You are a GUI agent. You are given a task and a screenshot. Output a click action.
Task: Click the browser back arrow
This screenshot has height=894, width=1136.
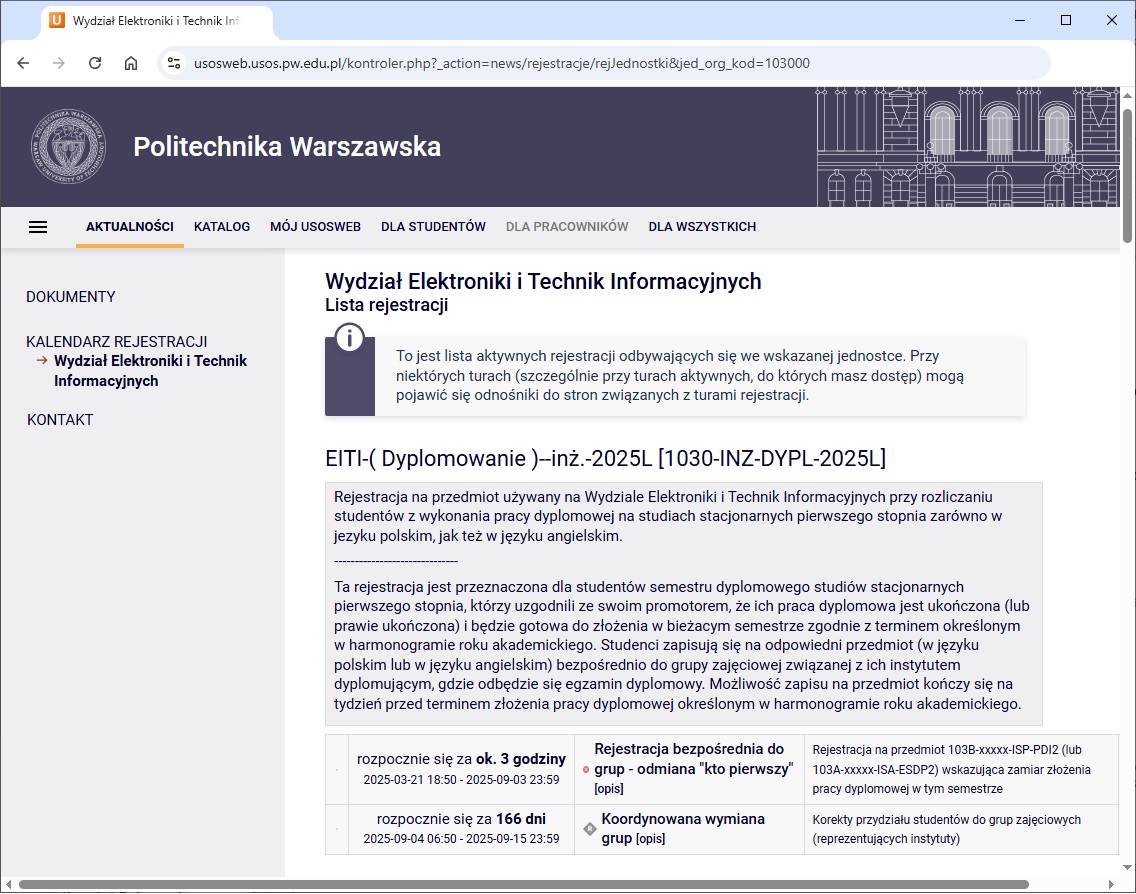pos(23,63)
